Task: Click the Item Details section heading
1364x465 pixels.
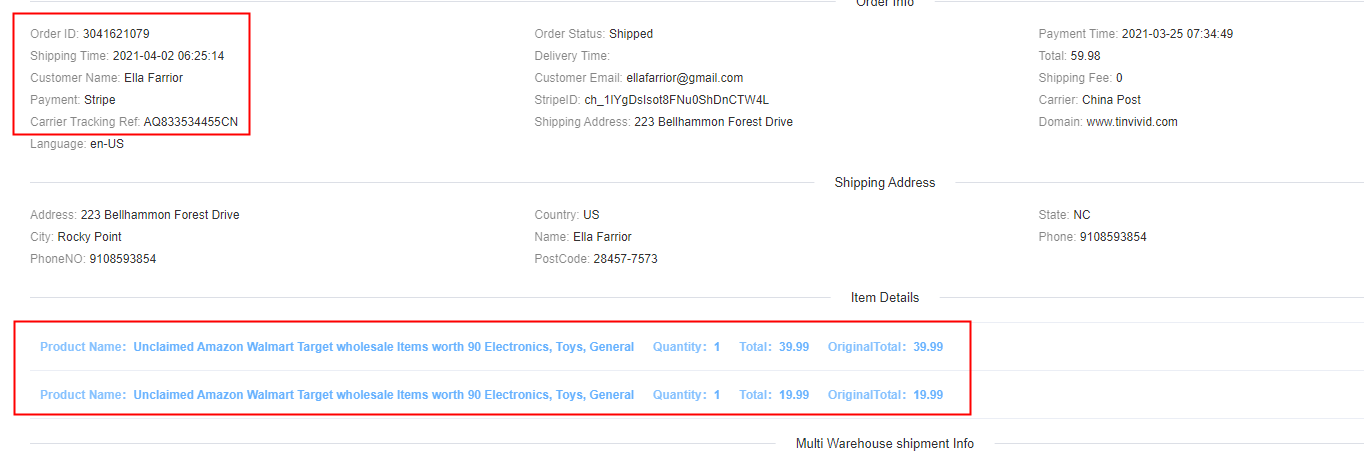Action: click(x=885, y=297)
